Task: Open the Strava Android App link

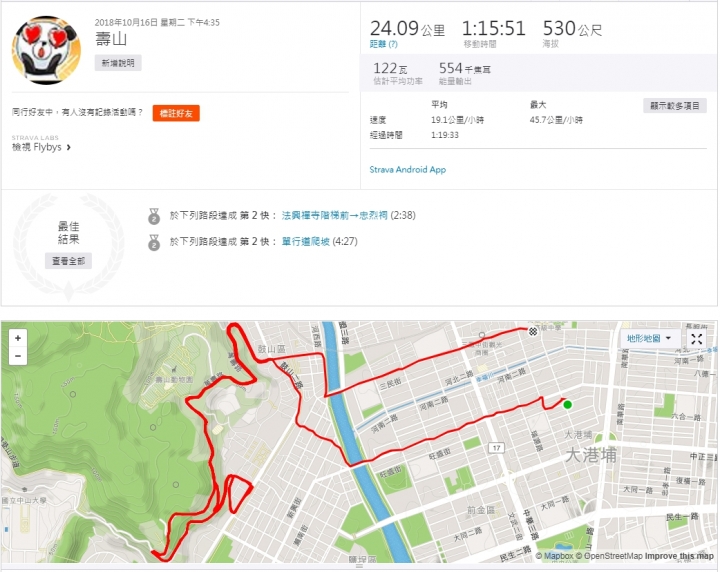Action: coord(408,169)
